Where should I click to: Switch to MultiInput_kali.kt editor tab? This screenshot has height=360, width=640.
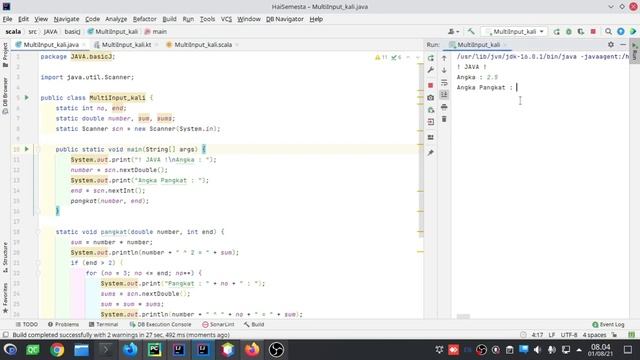126,44
